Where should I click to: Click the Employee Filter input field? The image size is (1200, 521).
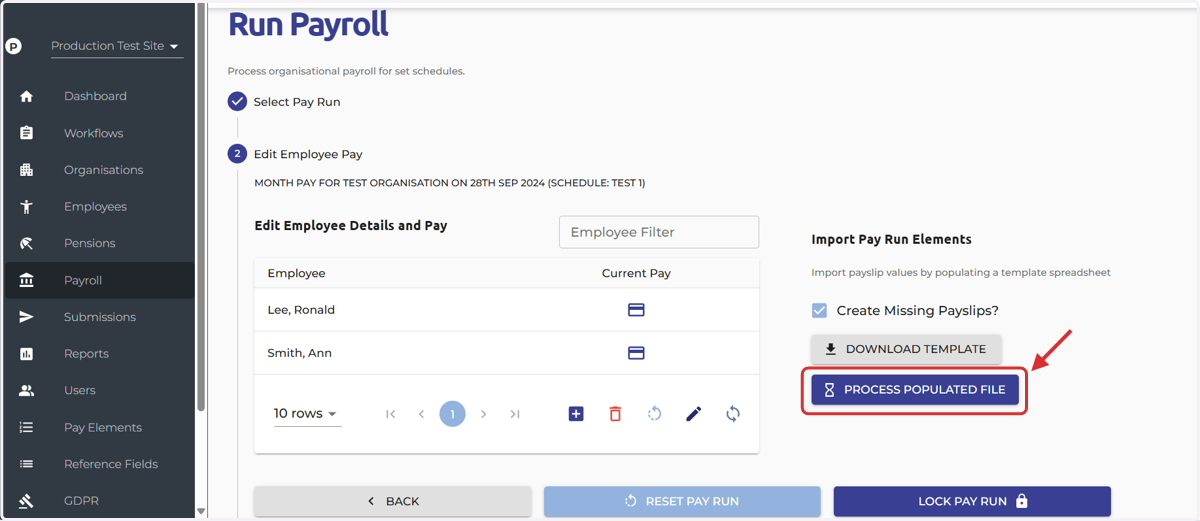(659, 232)
